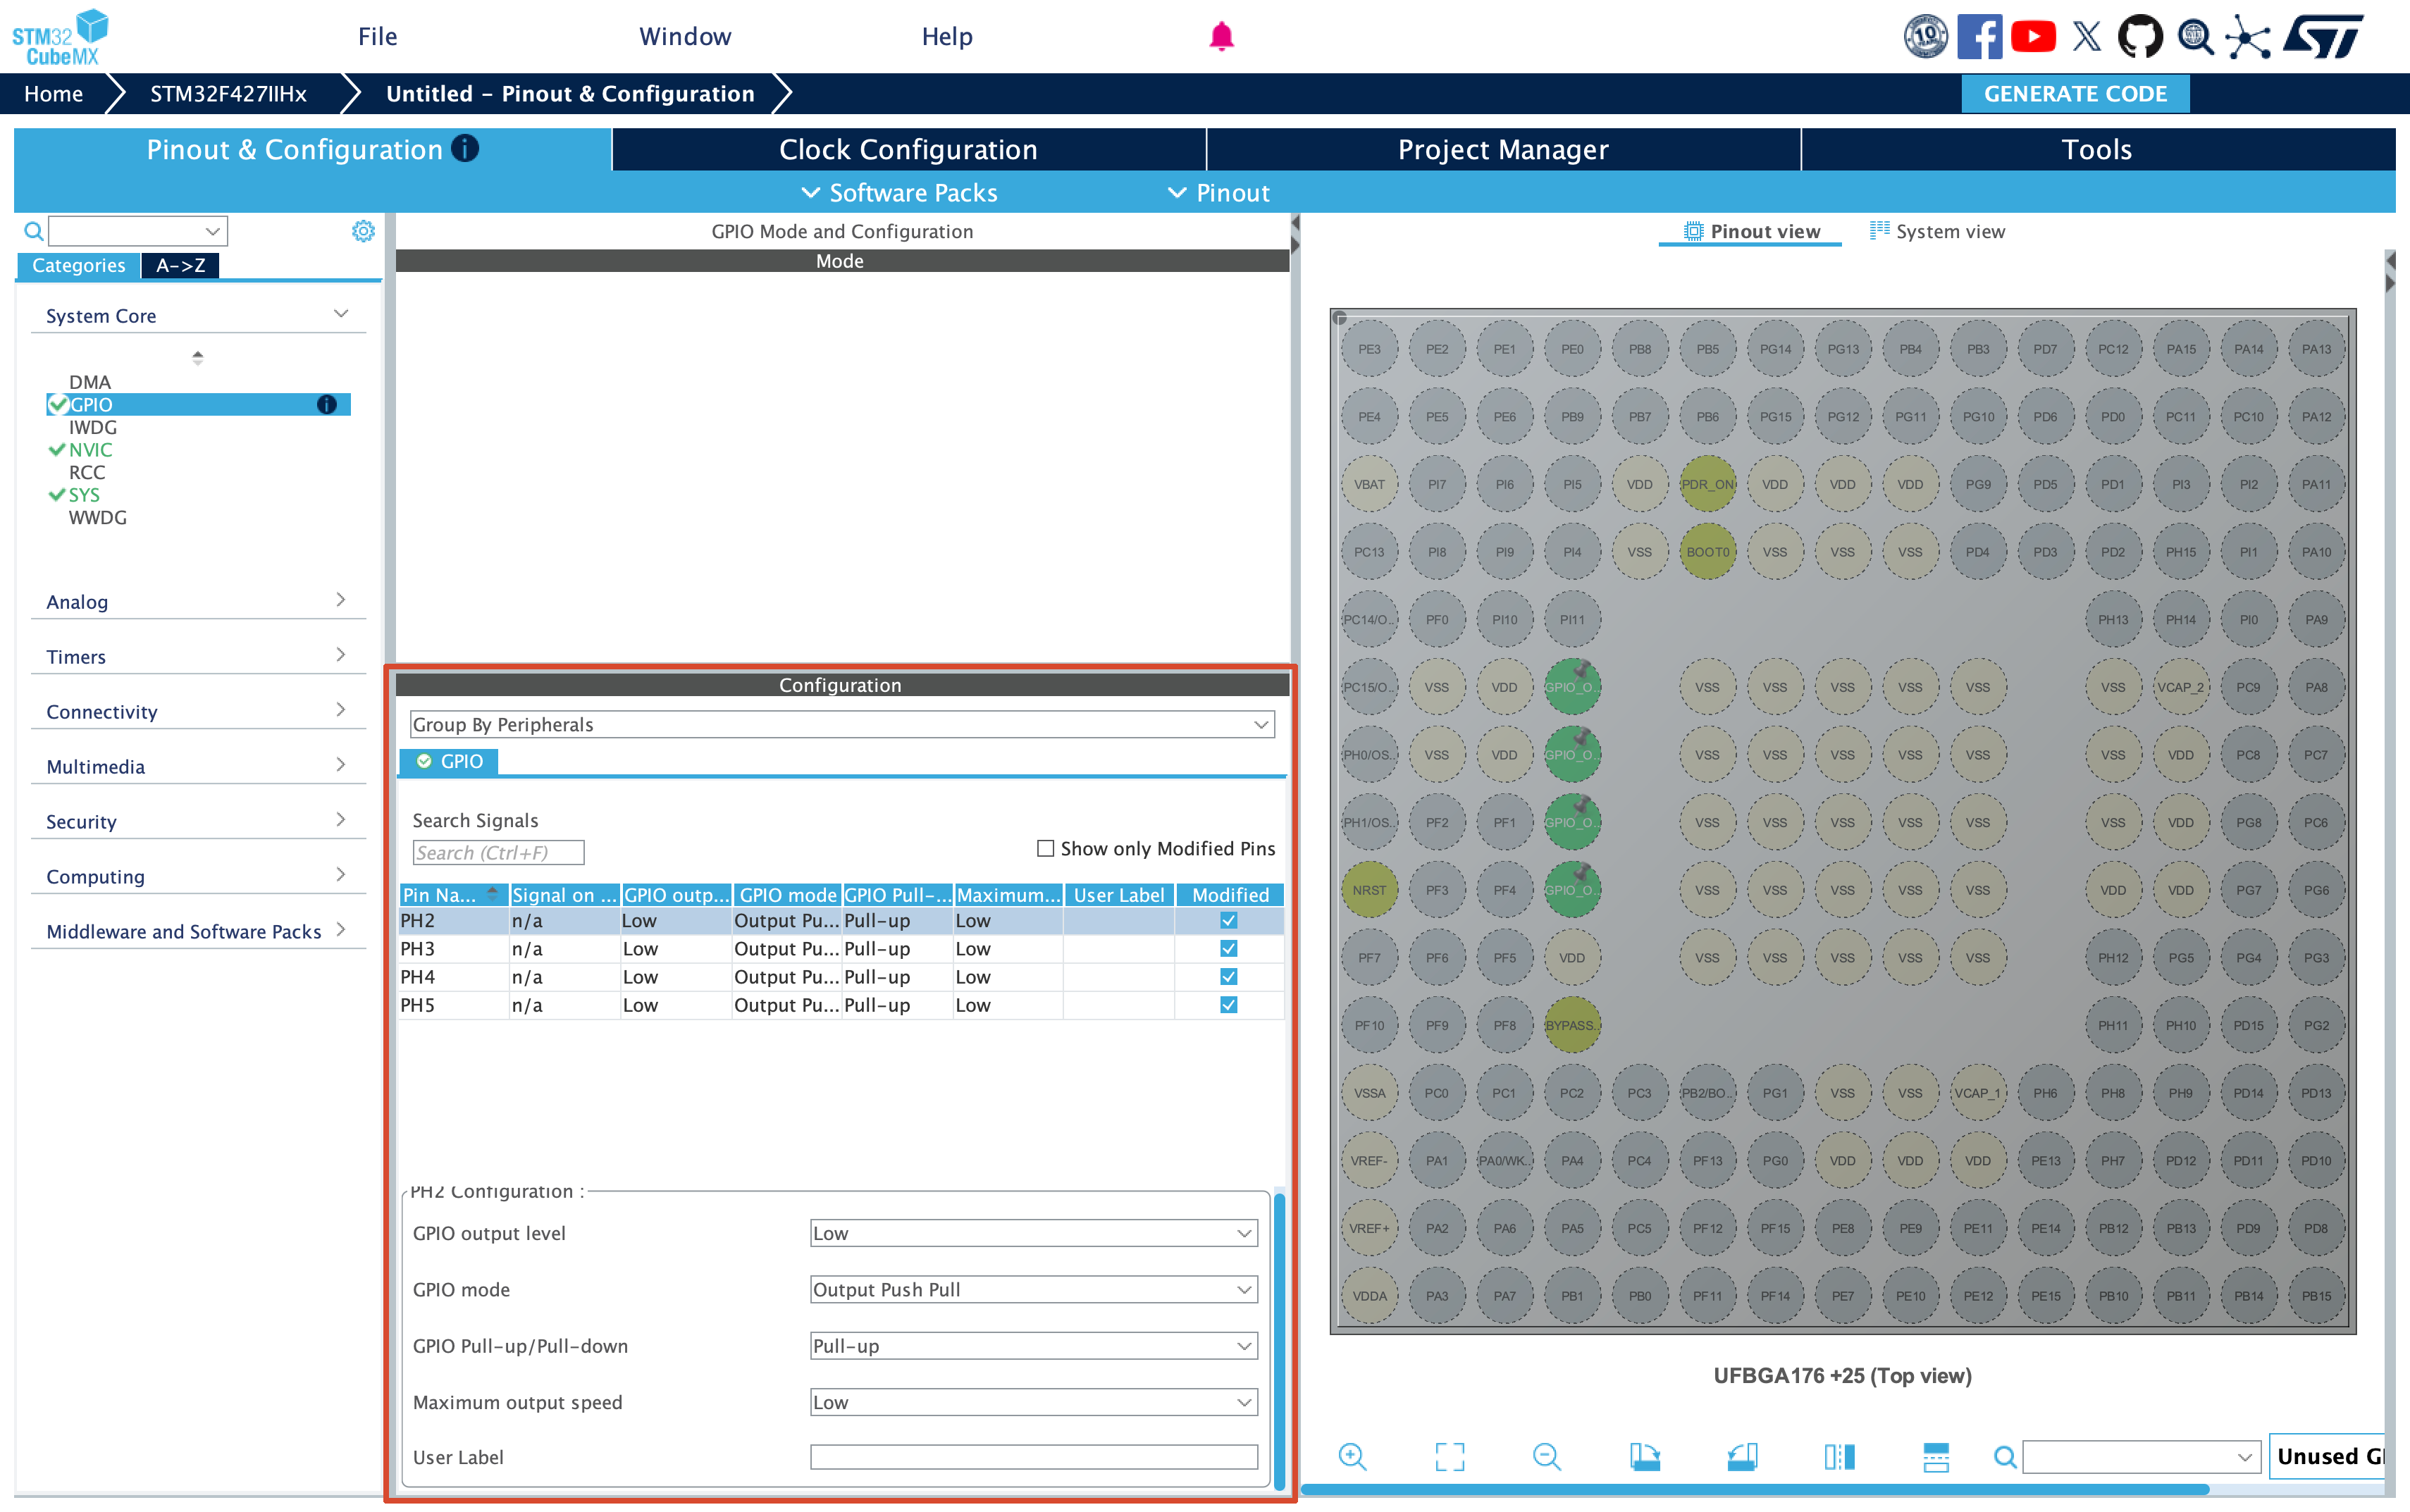This screenshot has width=2410, height=1512.
Task: Click the STM32CubeMX logo
Action: pos(60,37)
